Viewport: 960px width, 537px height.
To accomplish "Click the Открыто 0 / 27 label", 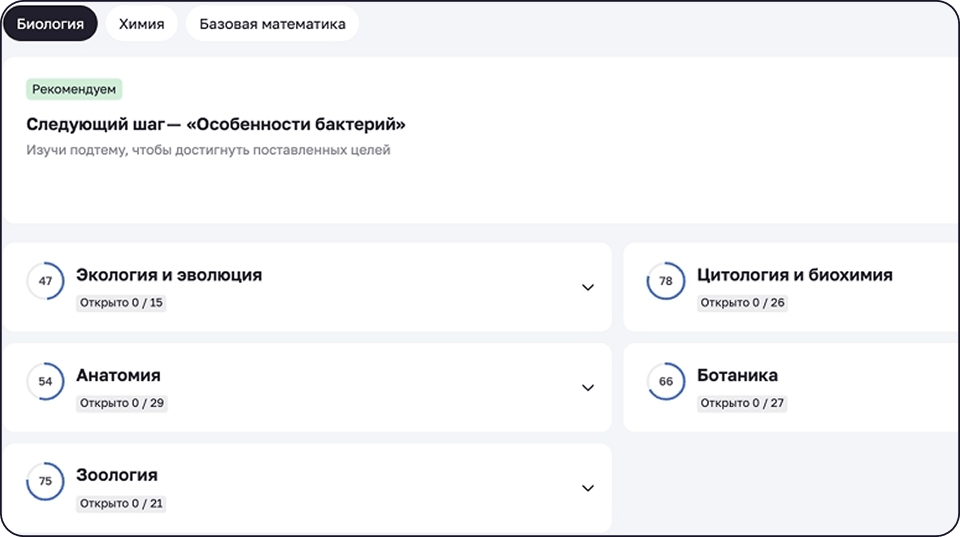I will pos(742,403).
